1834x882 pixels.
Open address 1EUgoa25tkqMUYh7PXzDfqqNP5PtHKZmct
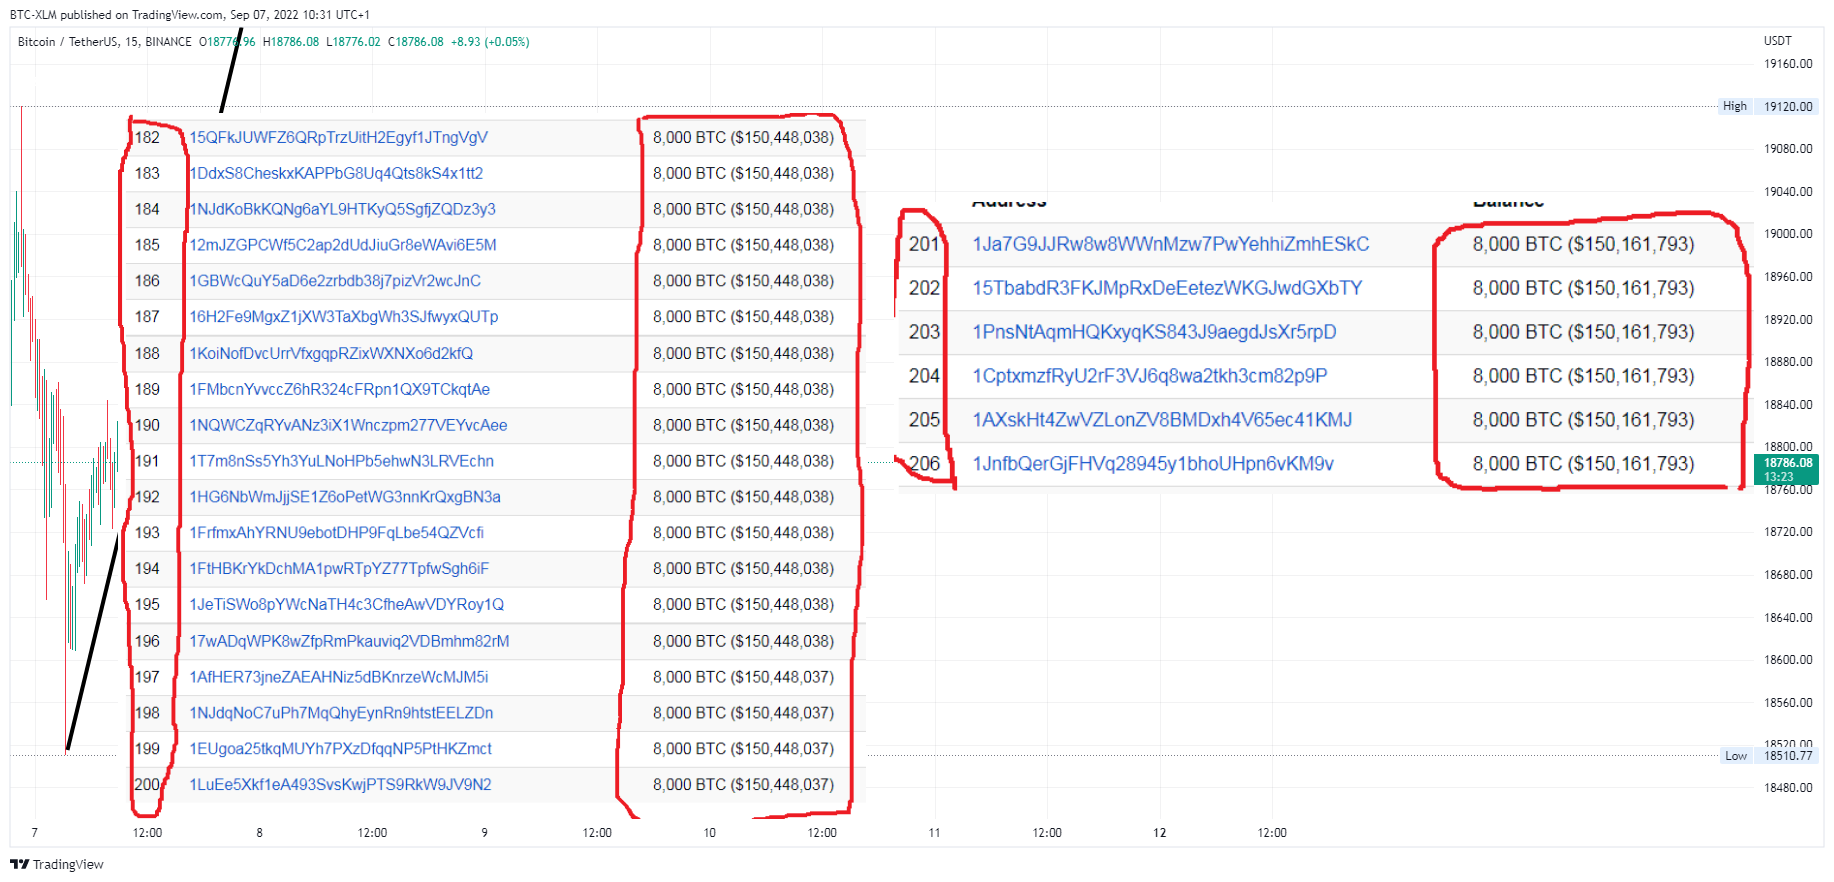[341, 749]
